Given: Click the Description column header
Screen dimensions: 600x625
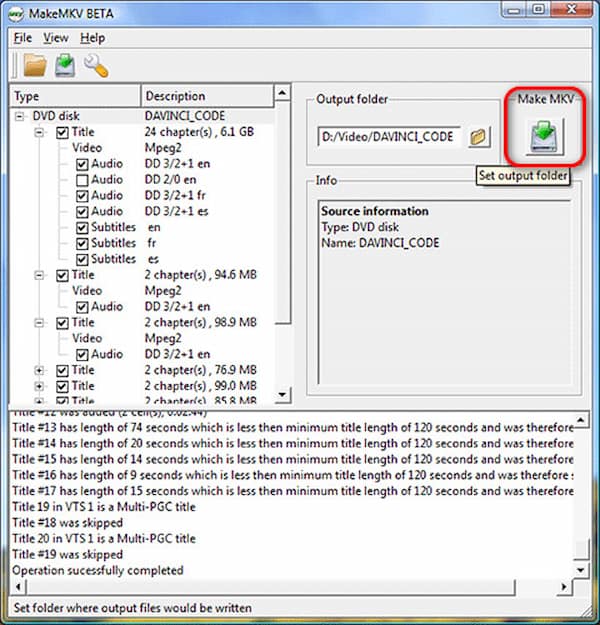Looking at the screenshot, I should pyautogui.click(x=205, y=96).
